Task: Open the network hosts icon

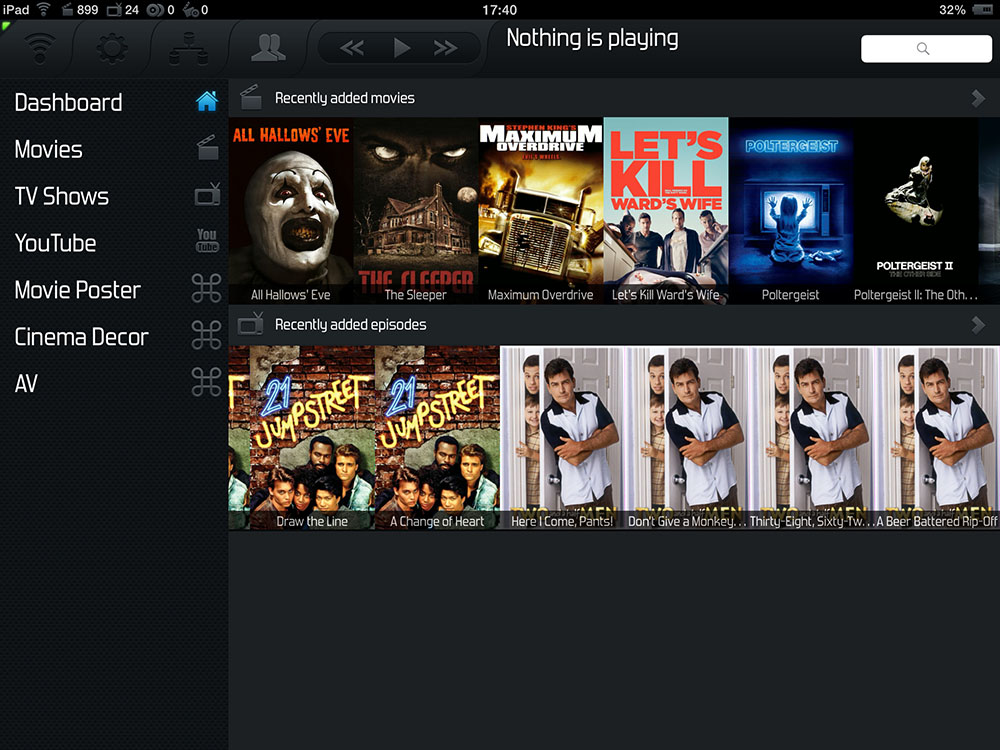Action: 188,47
